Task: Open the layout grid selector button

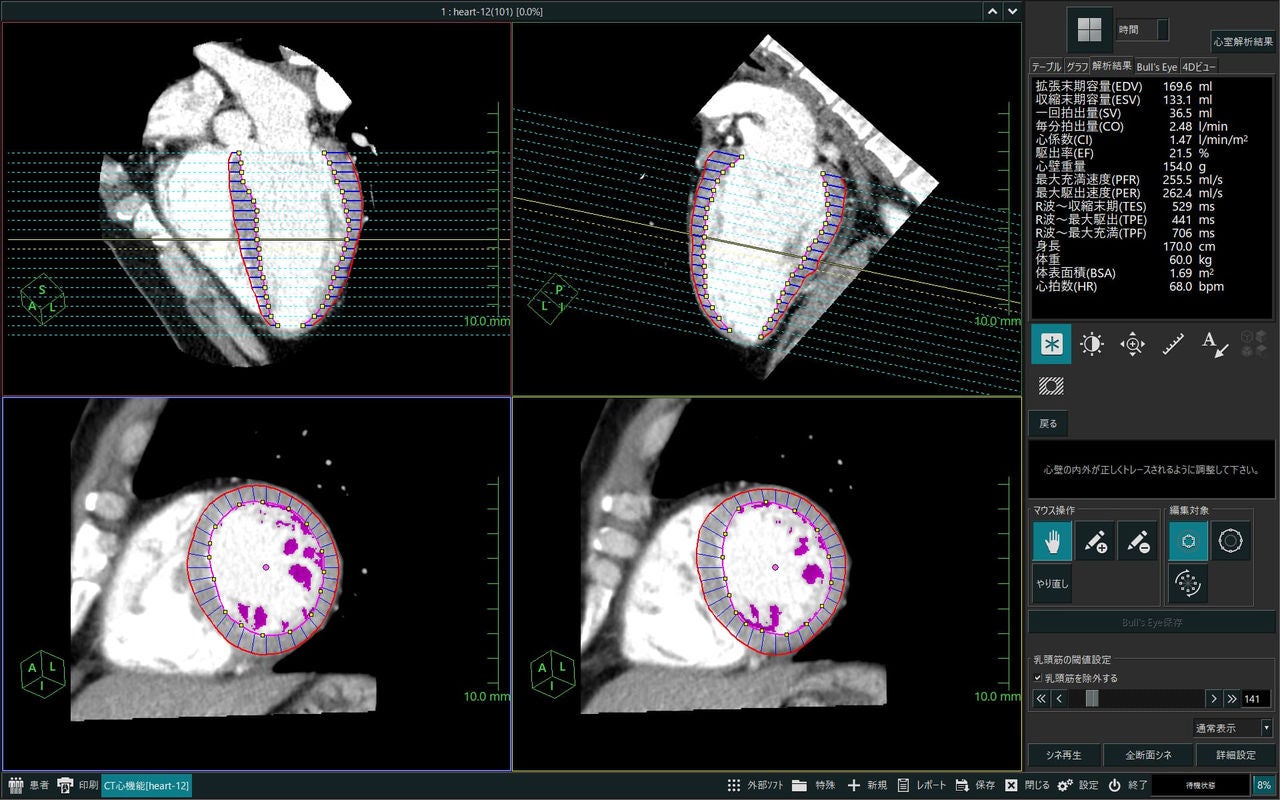Action: pyautogui.click(x=1090, y=30)
